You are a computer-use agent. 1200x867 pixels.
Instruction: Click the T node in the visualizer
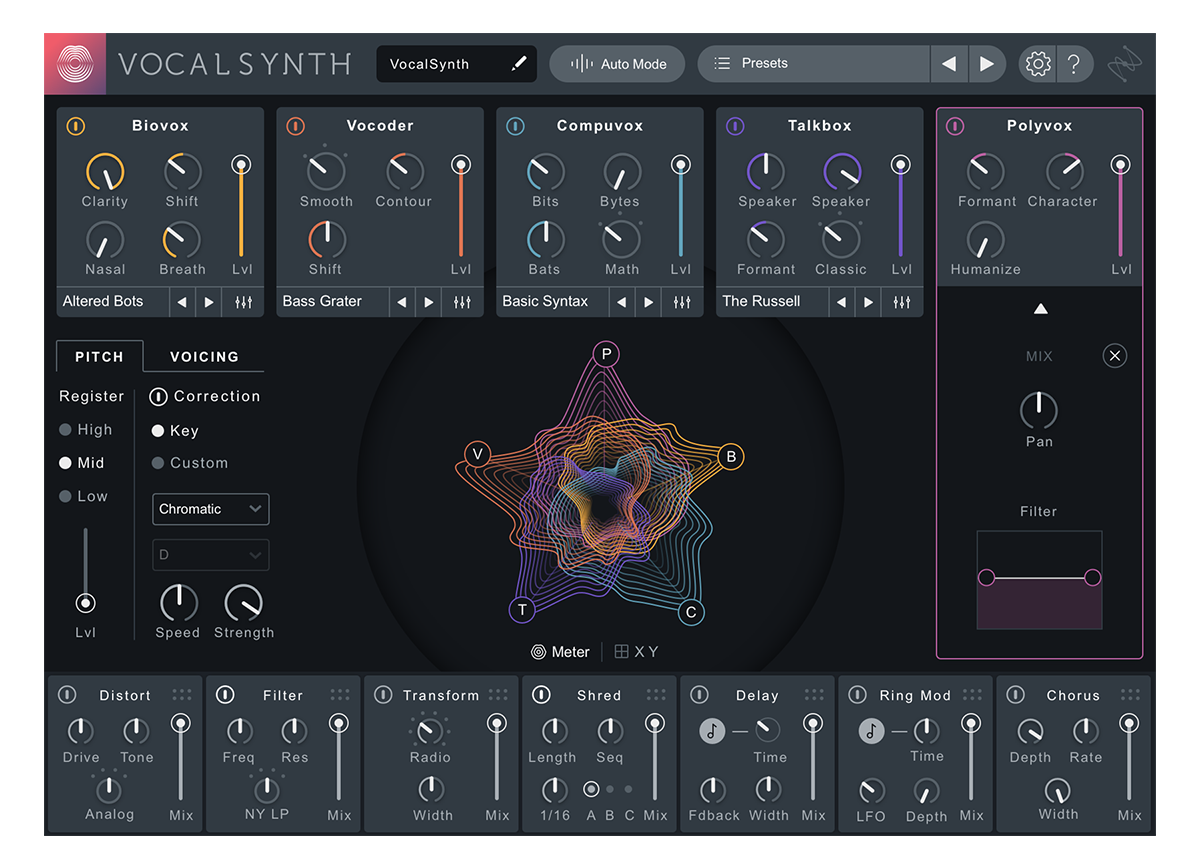click(x=522, y=611)
